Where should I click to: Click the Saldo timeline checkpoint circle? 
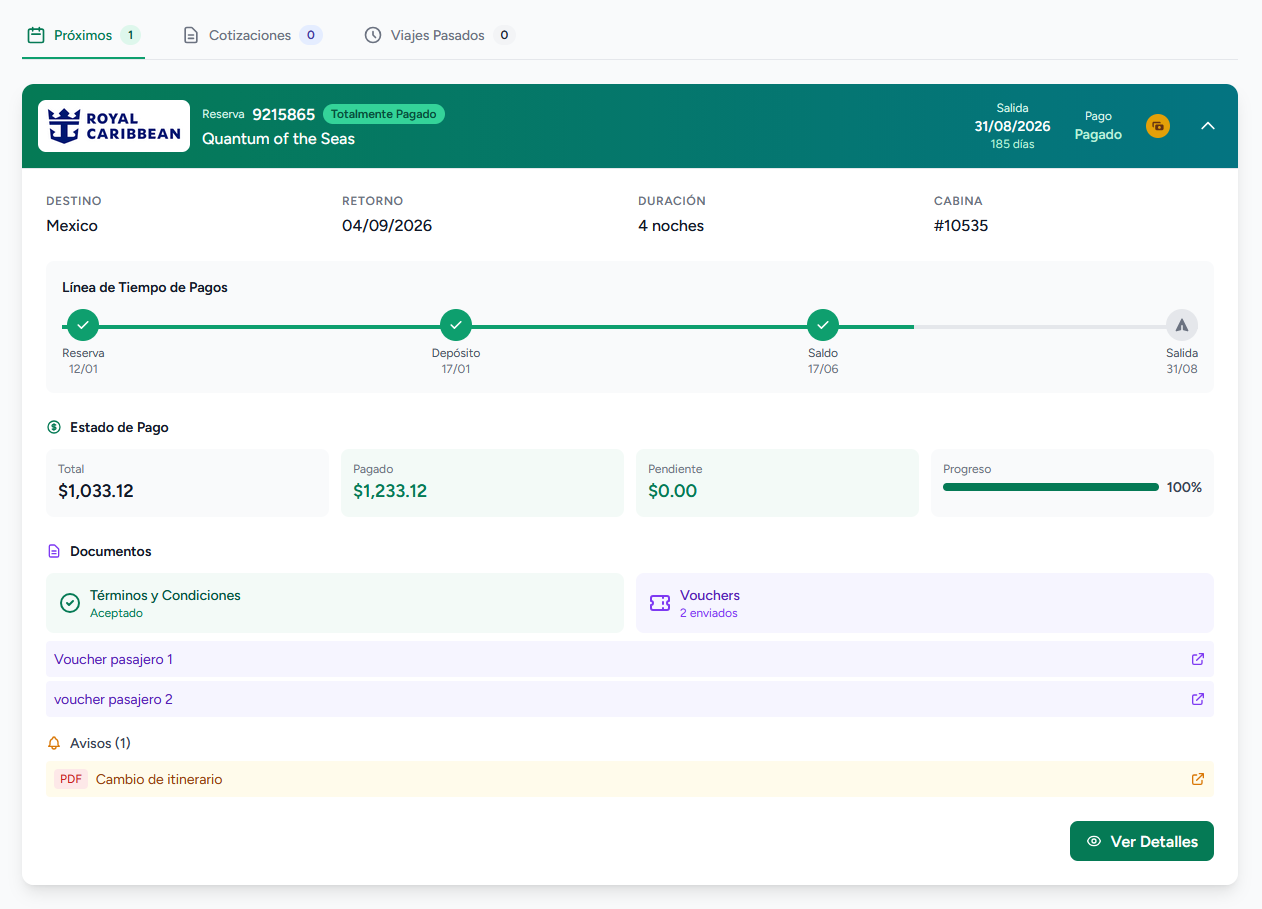822,325
